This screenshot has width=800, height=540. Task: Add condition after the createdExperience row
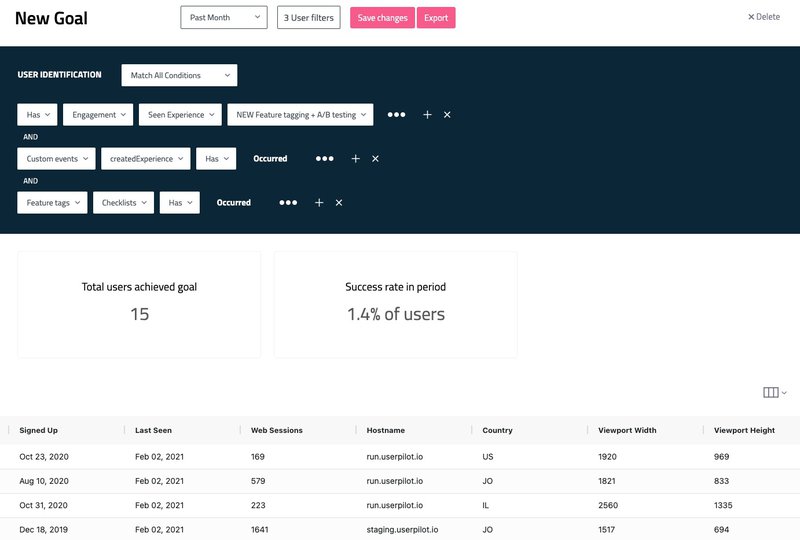click(x=356, y=159)
